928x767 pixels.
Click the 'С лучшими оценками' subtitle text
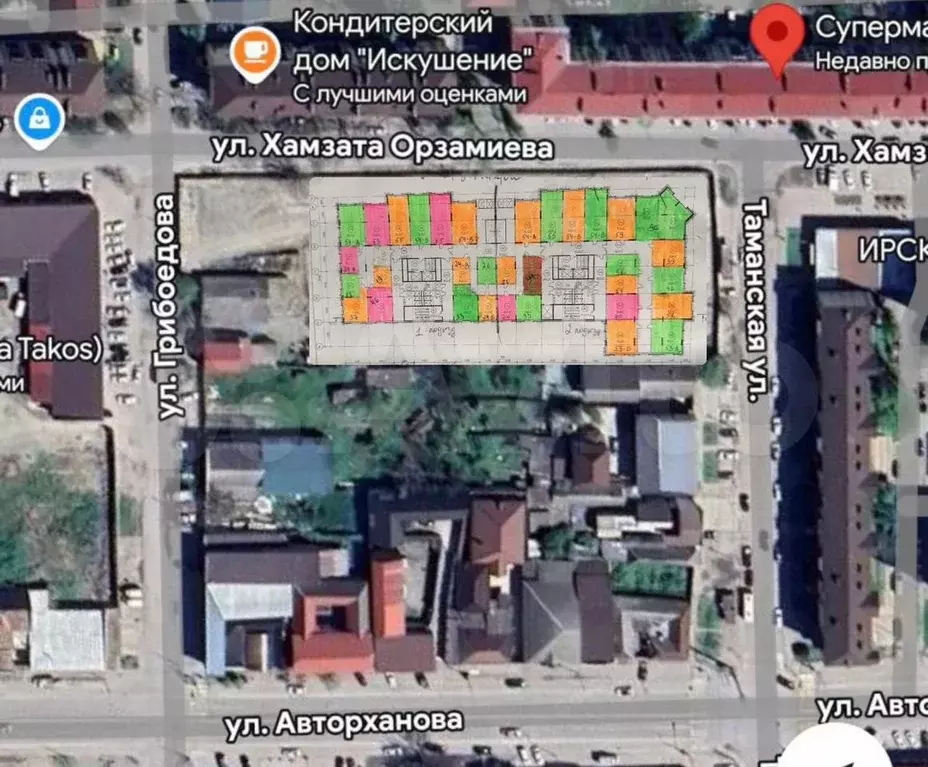click(x=410, y=94)
